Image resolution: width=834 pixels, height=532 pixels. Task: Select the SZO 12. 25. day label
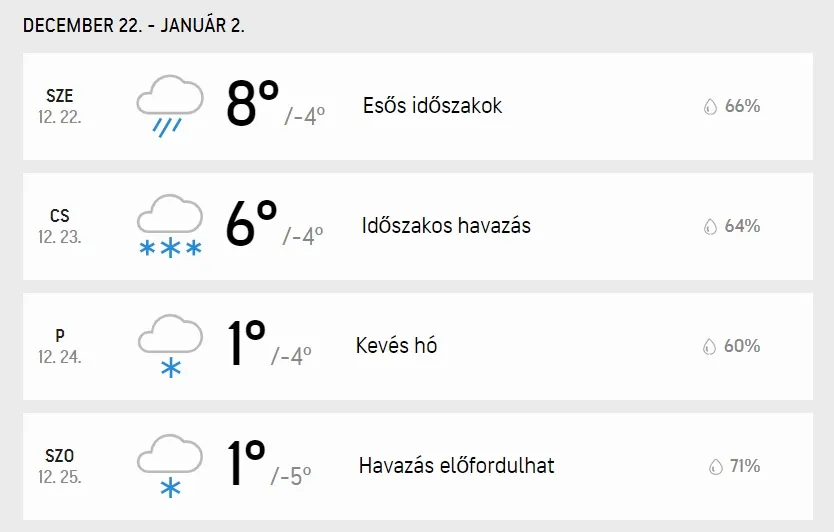60,466
